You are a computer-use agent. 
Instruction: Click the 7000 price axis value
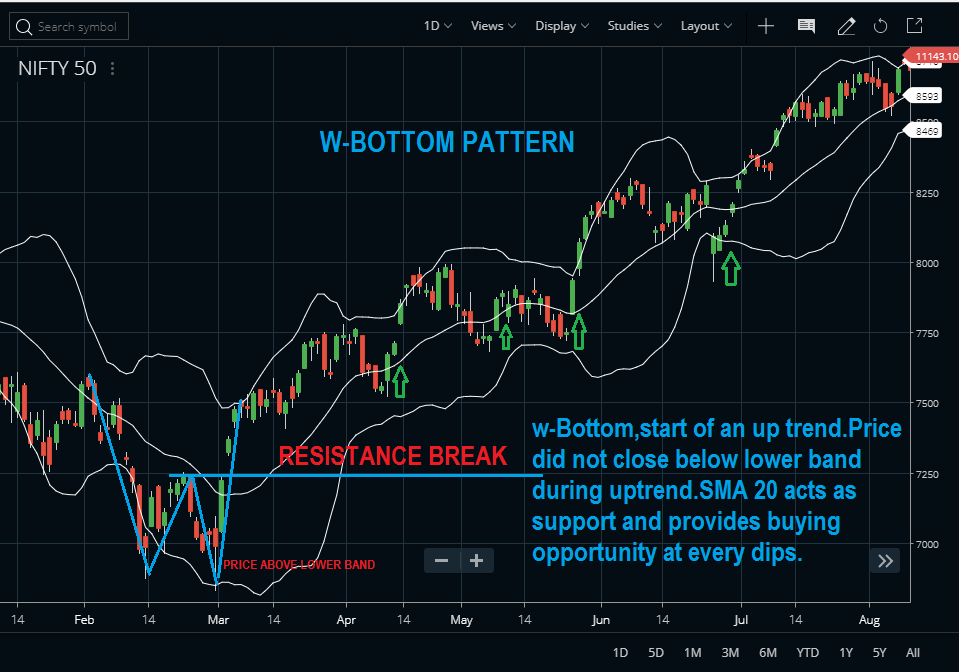coord(927,544)
